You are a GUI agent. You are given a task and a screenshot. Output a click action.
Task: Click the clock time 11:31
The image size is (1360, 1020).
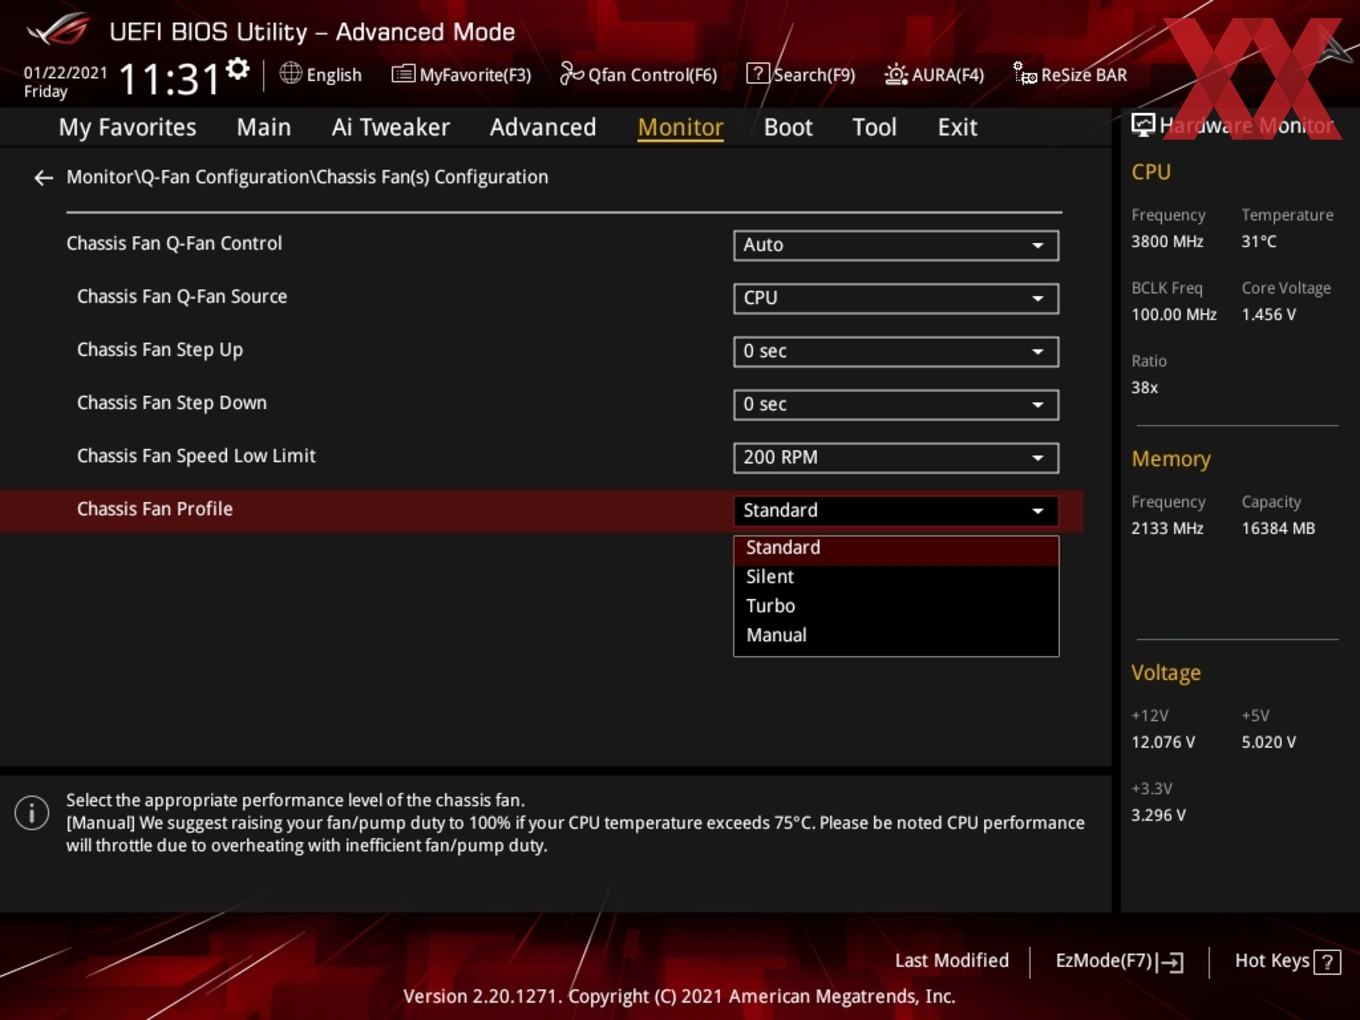coord(169,79)
